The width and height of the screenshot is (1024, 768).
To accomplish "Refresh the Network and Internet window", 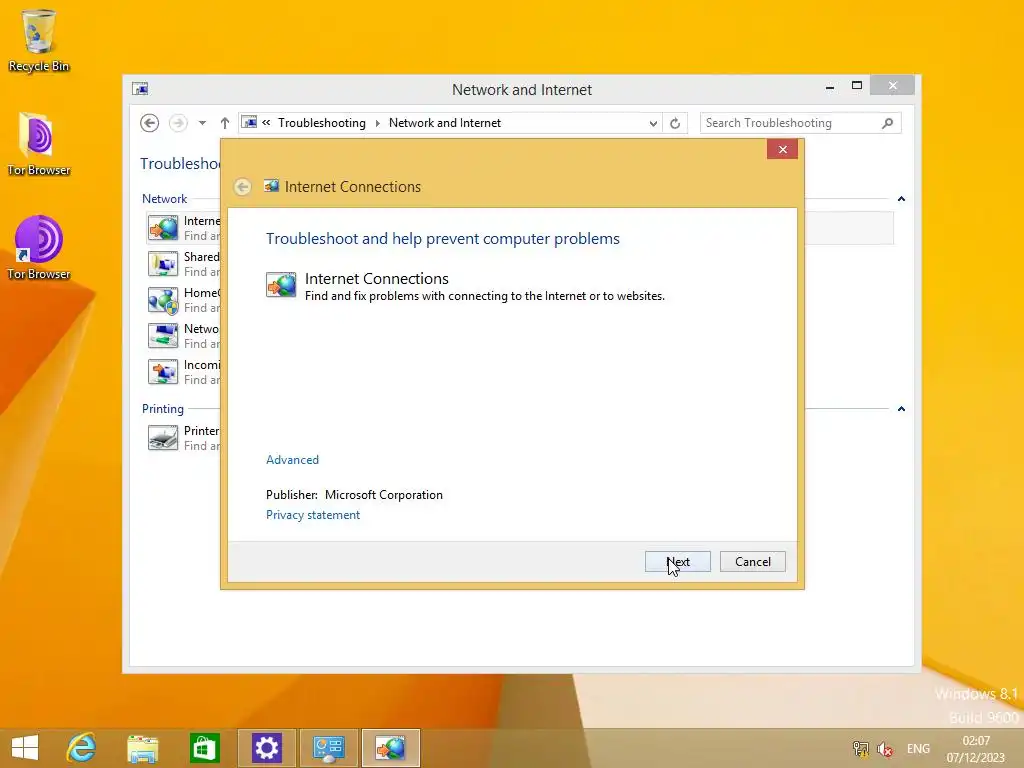I will click(675, 123).
